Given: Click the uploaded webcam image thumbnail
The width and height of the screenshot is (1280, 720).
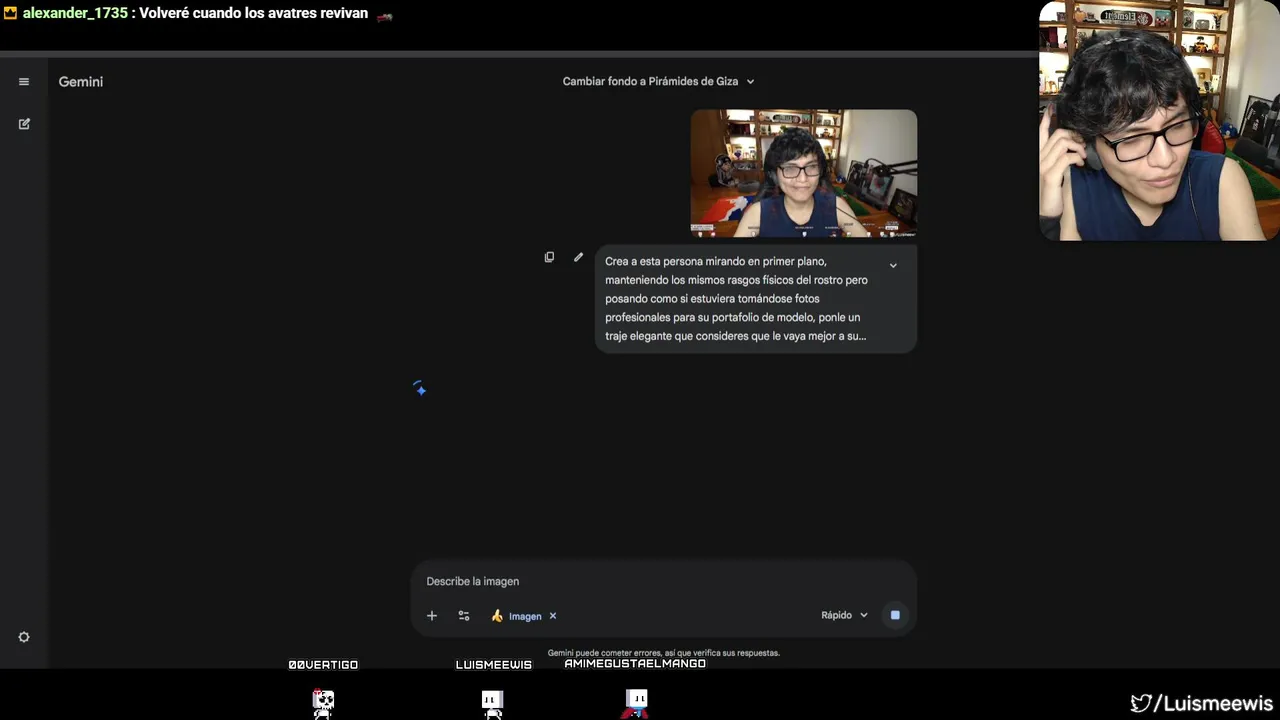Looking at the screenshot, I should tap(804, 173).
